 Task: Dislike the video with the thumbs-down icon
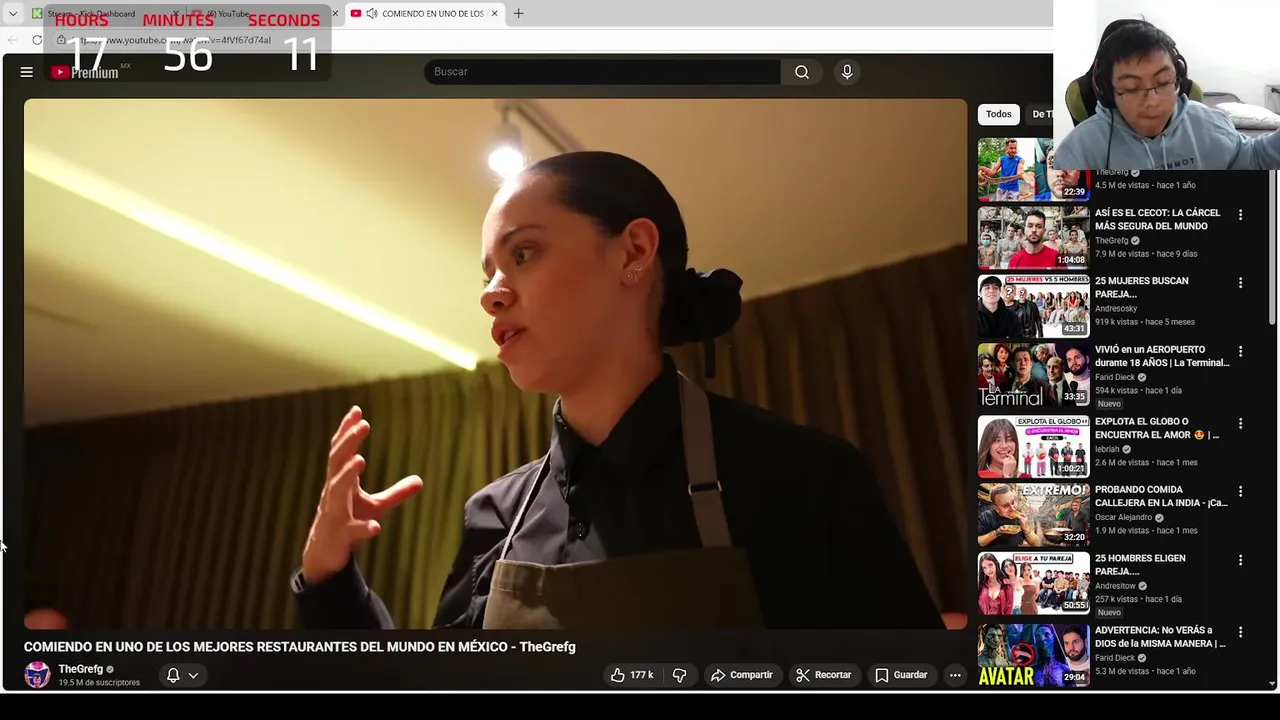679,675
